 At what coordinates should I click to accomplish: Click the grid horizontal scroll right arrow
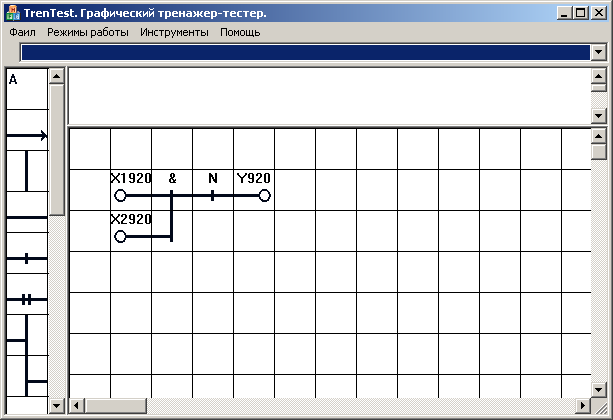583,406
